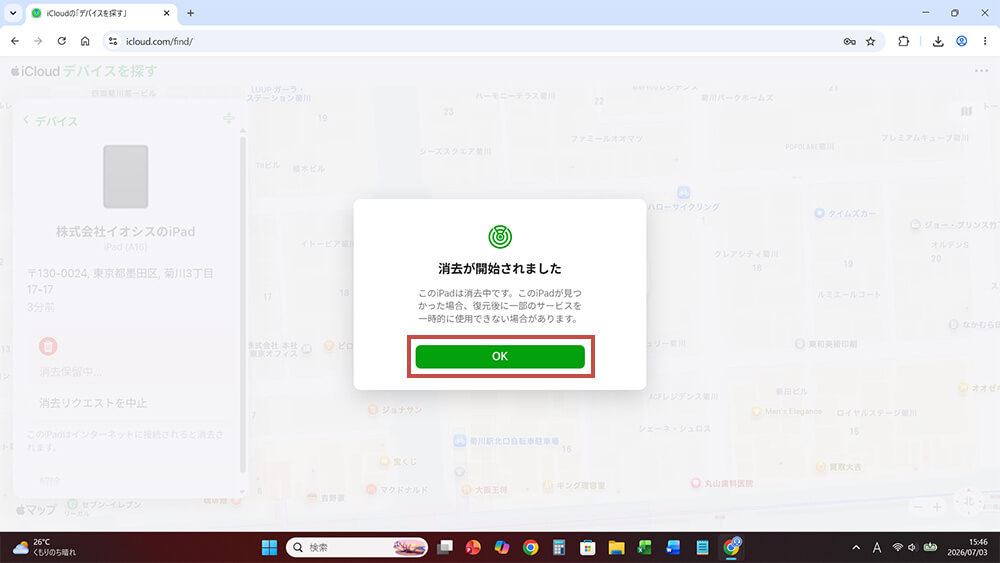
Task: Go to the browser home page
Action: pos(85,41)
